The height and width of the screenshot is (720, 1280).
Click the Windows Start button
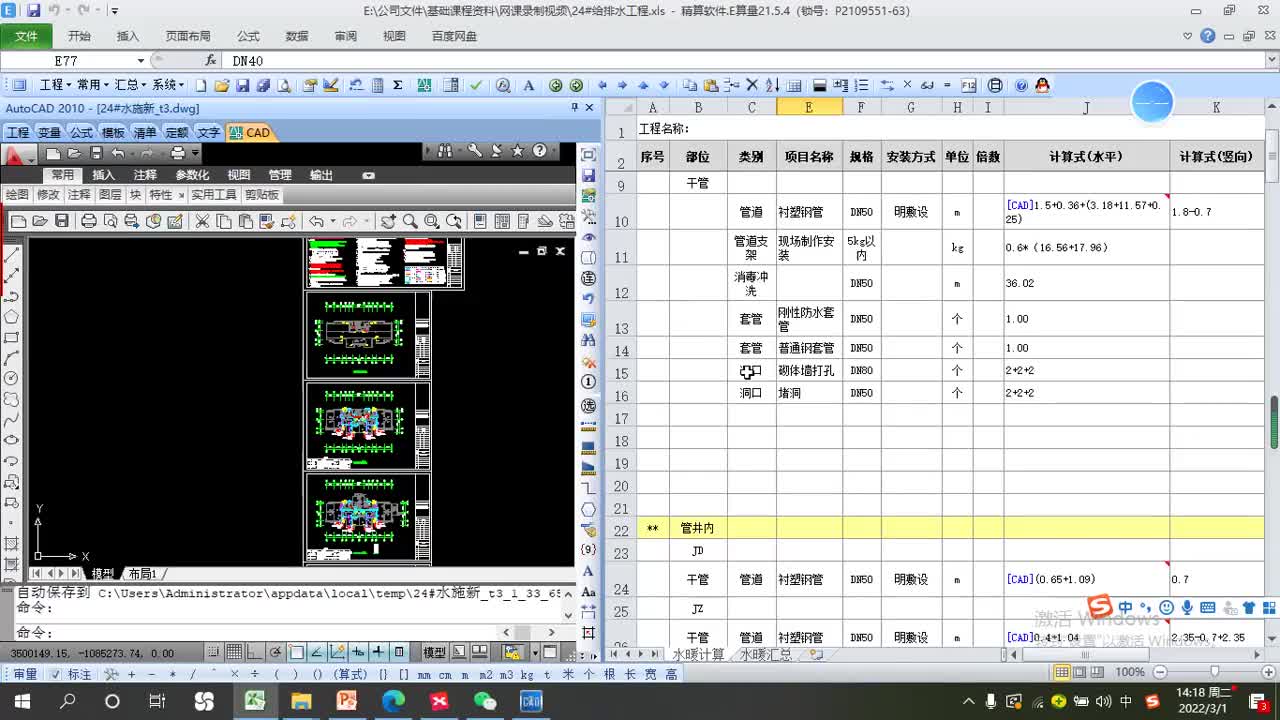point(22,701)
